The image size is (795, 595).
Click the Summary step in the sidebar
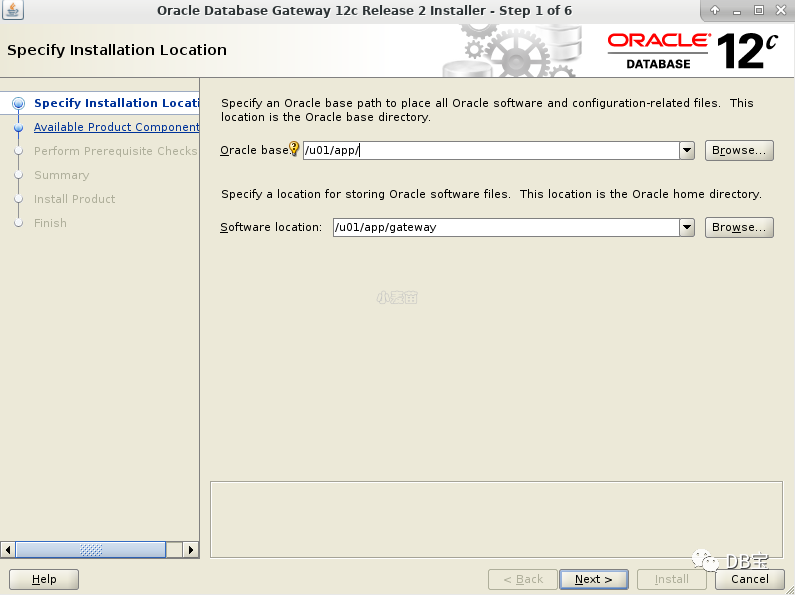pyautogui.click(x=61, y=175)
